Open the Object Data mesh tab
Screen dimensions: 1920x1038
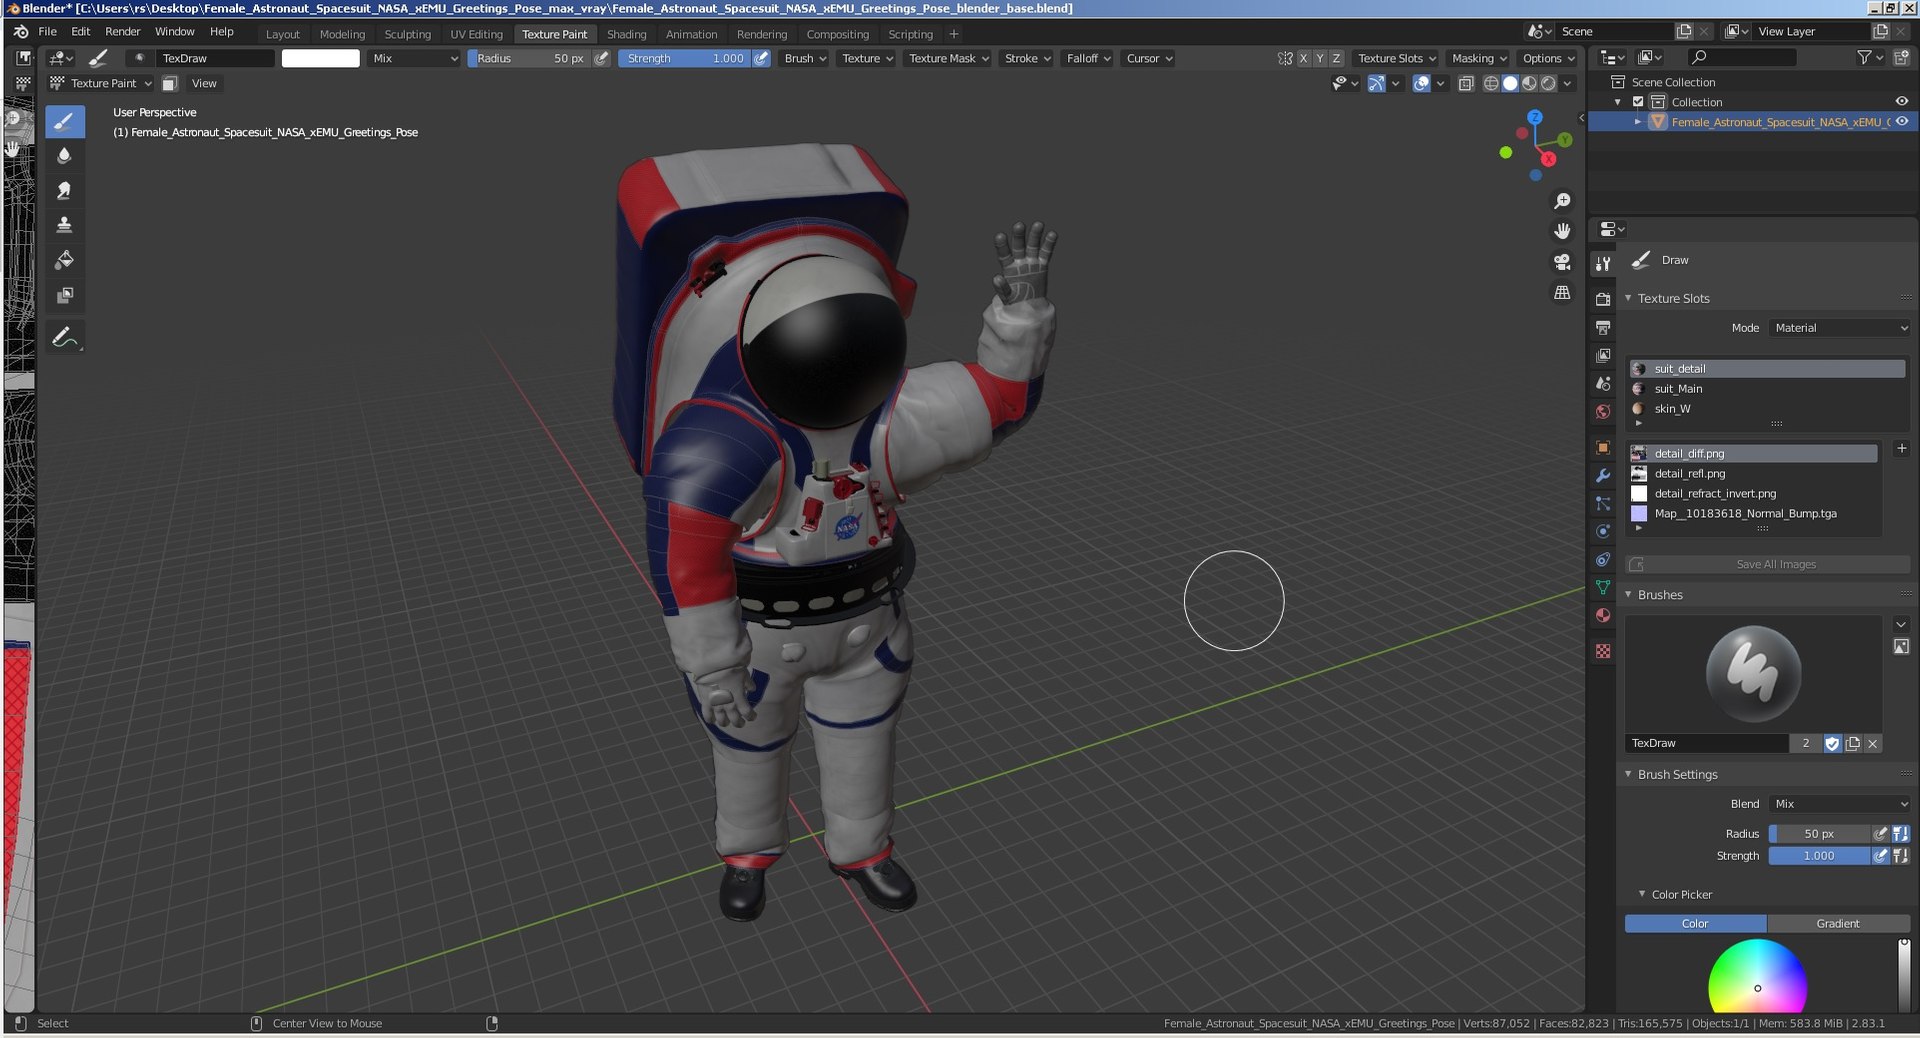(1603, 587)
